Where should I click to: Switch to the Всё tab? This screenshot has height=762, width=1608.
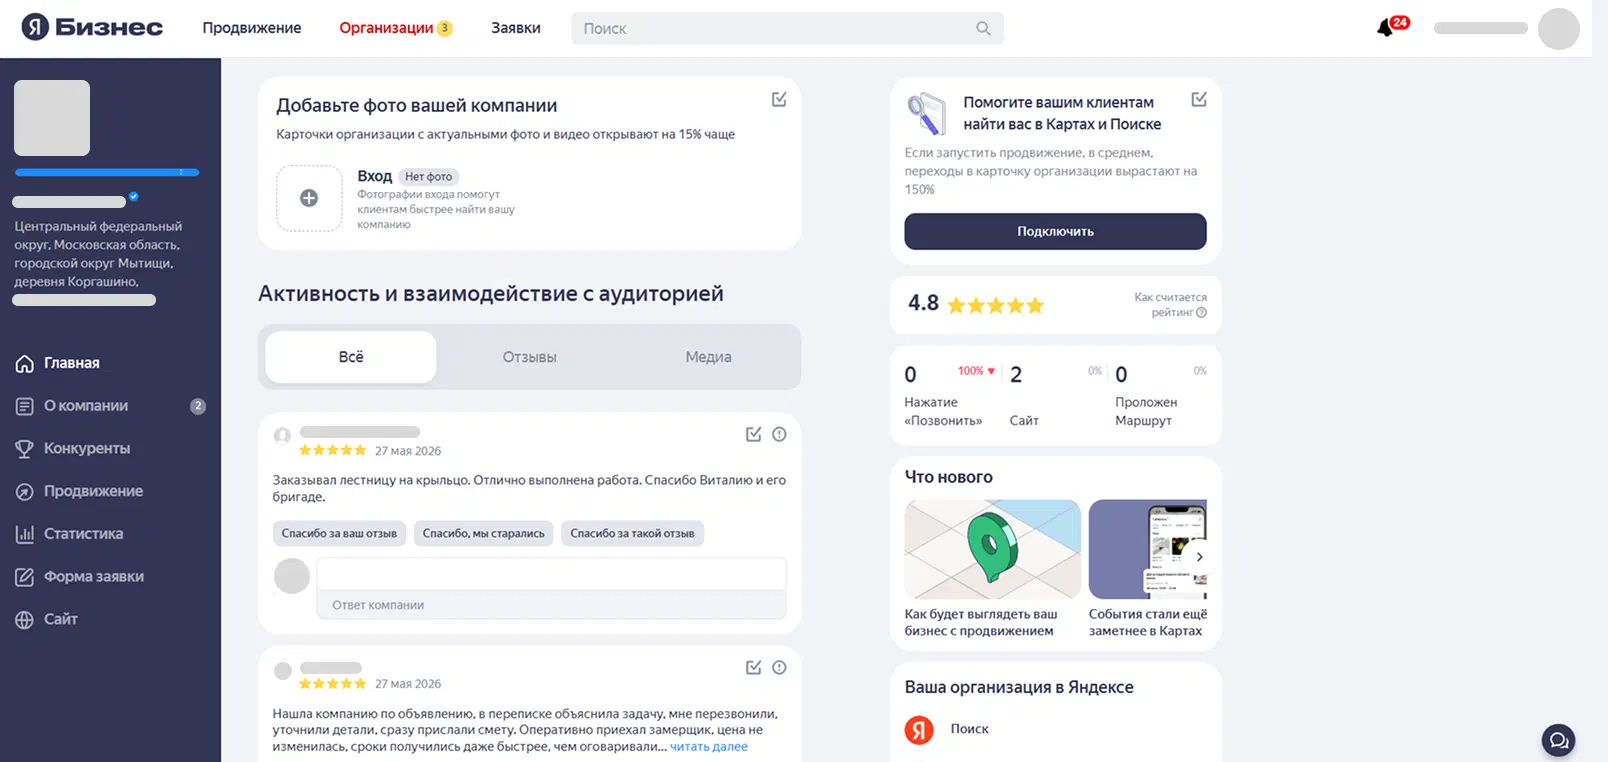(351, 357)
